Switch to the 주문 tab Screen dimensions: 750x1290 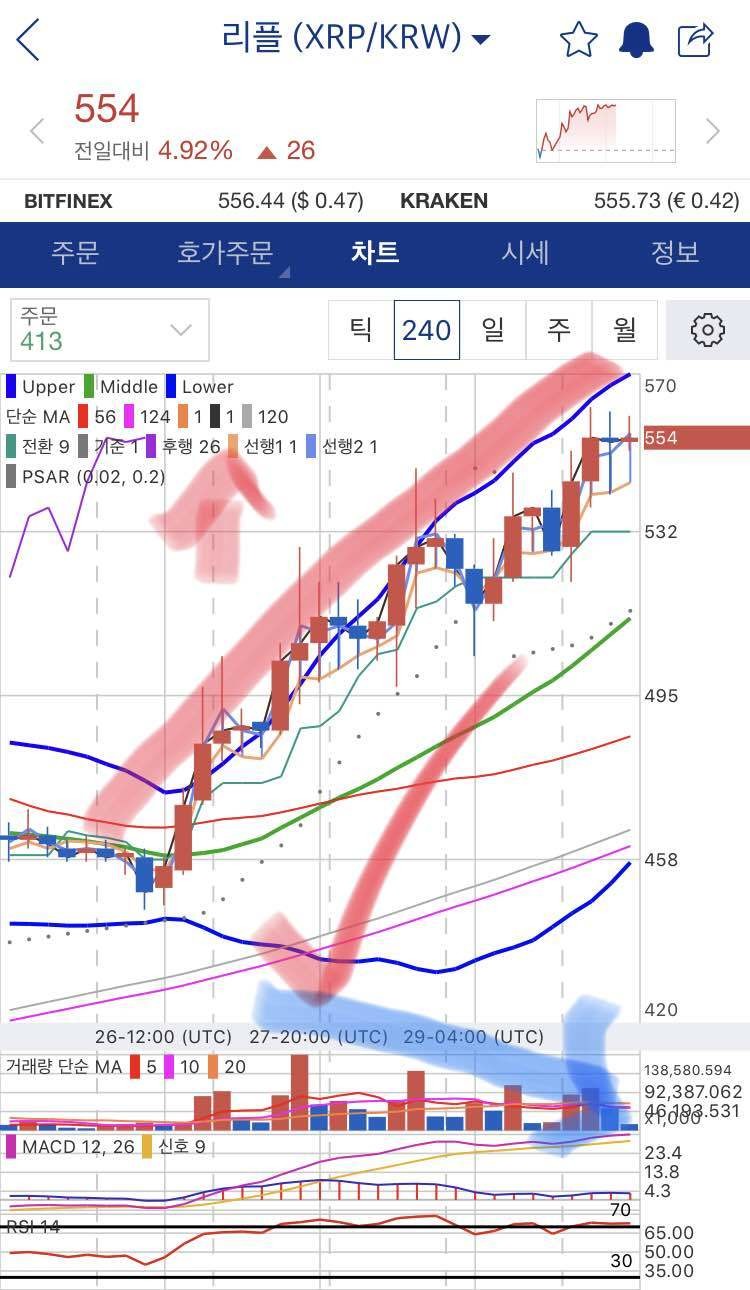[x=75, y=252]
